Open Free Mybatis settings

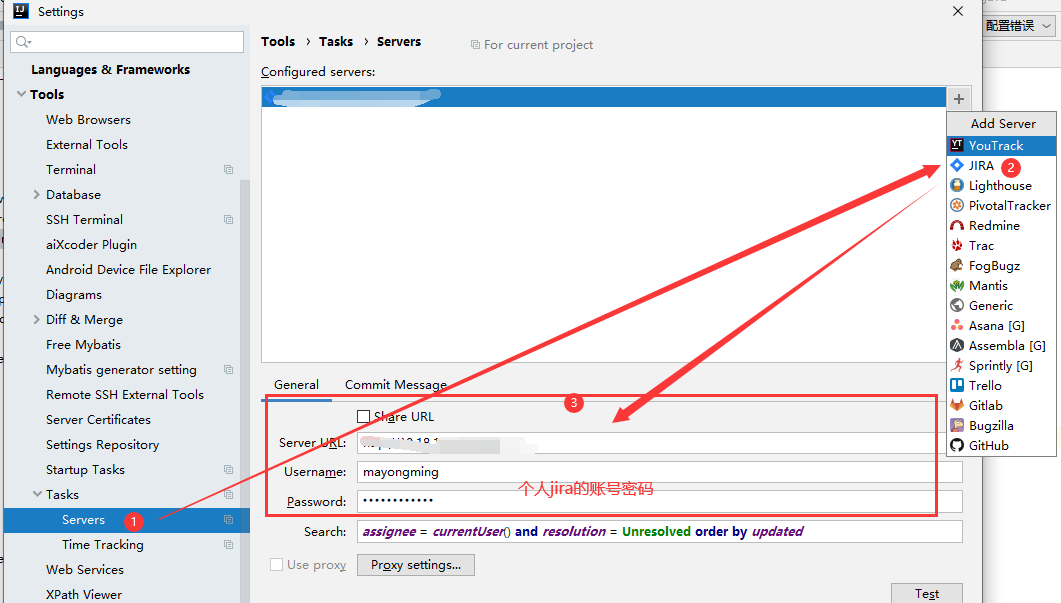pos(83,345)
